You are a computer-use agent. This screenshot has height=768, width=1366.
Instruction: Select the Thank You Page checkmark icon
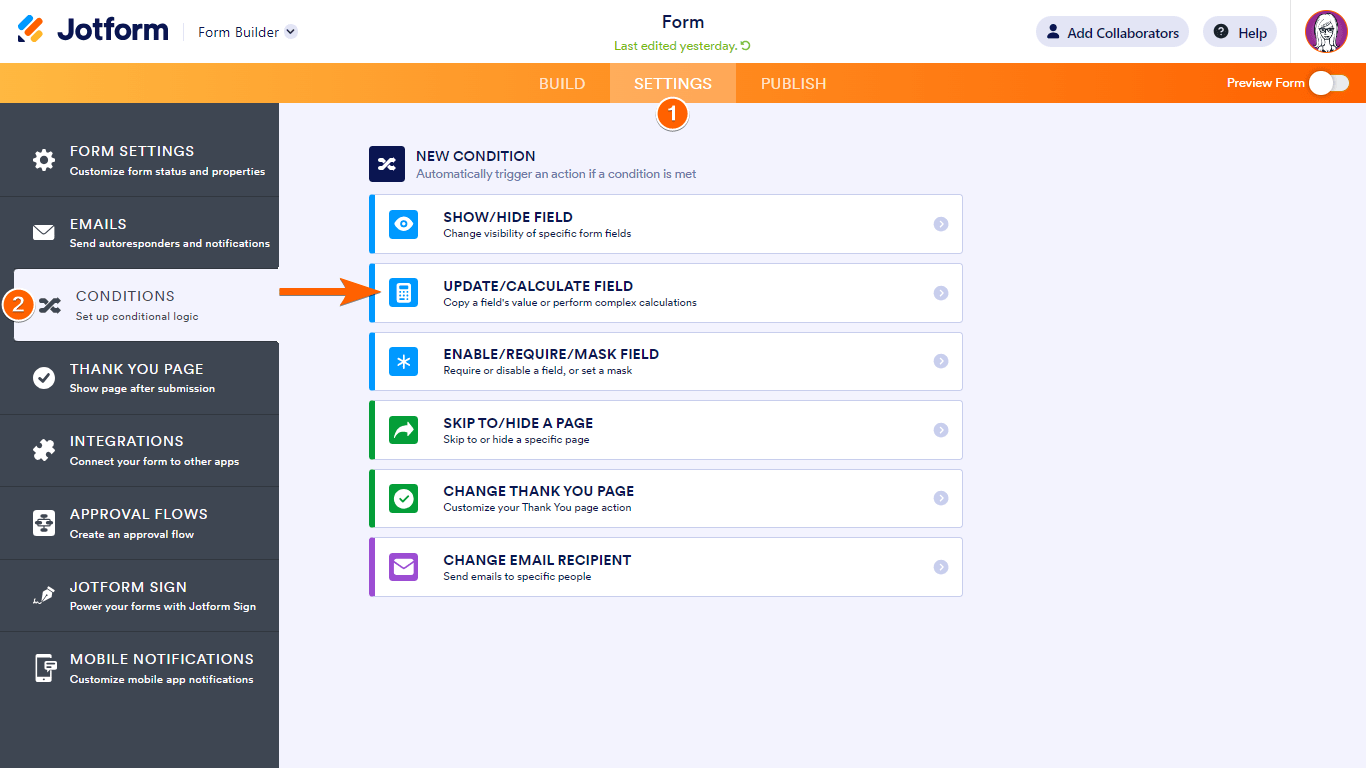[43, 377]
